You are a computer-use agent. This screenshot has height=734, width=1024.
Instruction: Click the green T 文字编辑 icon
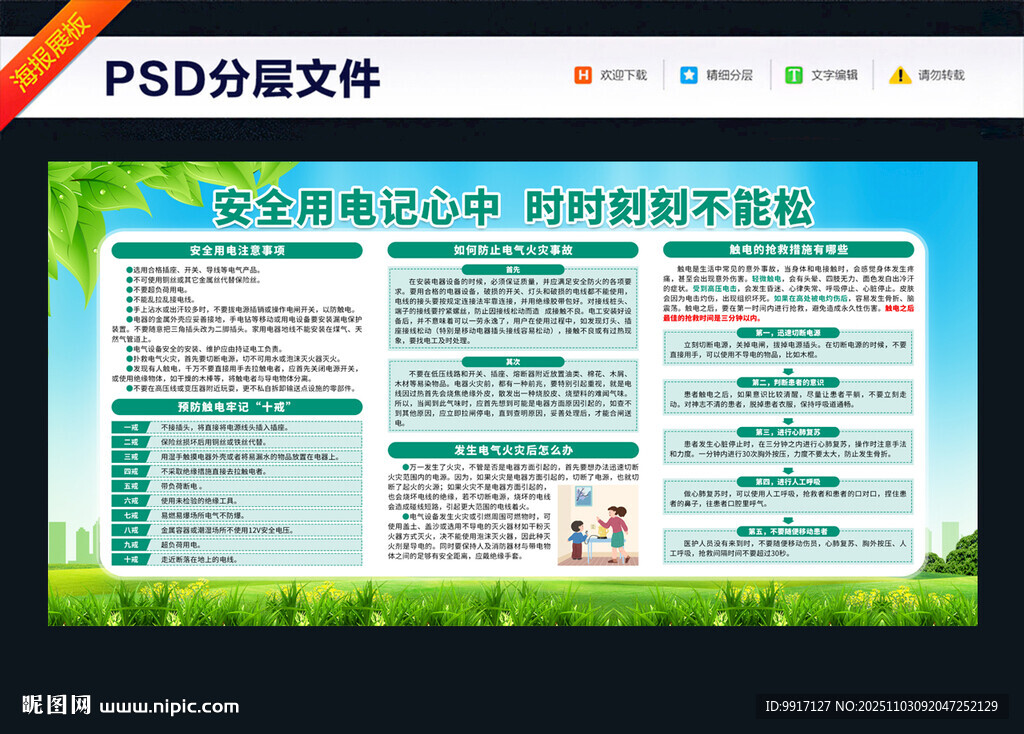coord(793,75)
